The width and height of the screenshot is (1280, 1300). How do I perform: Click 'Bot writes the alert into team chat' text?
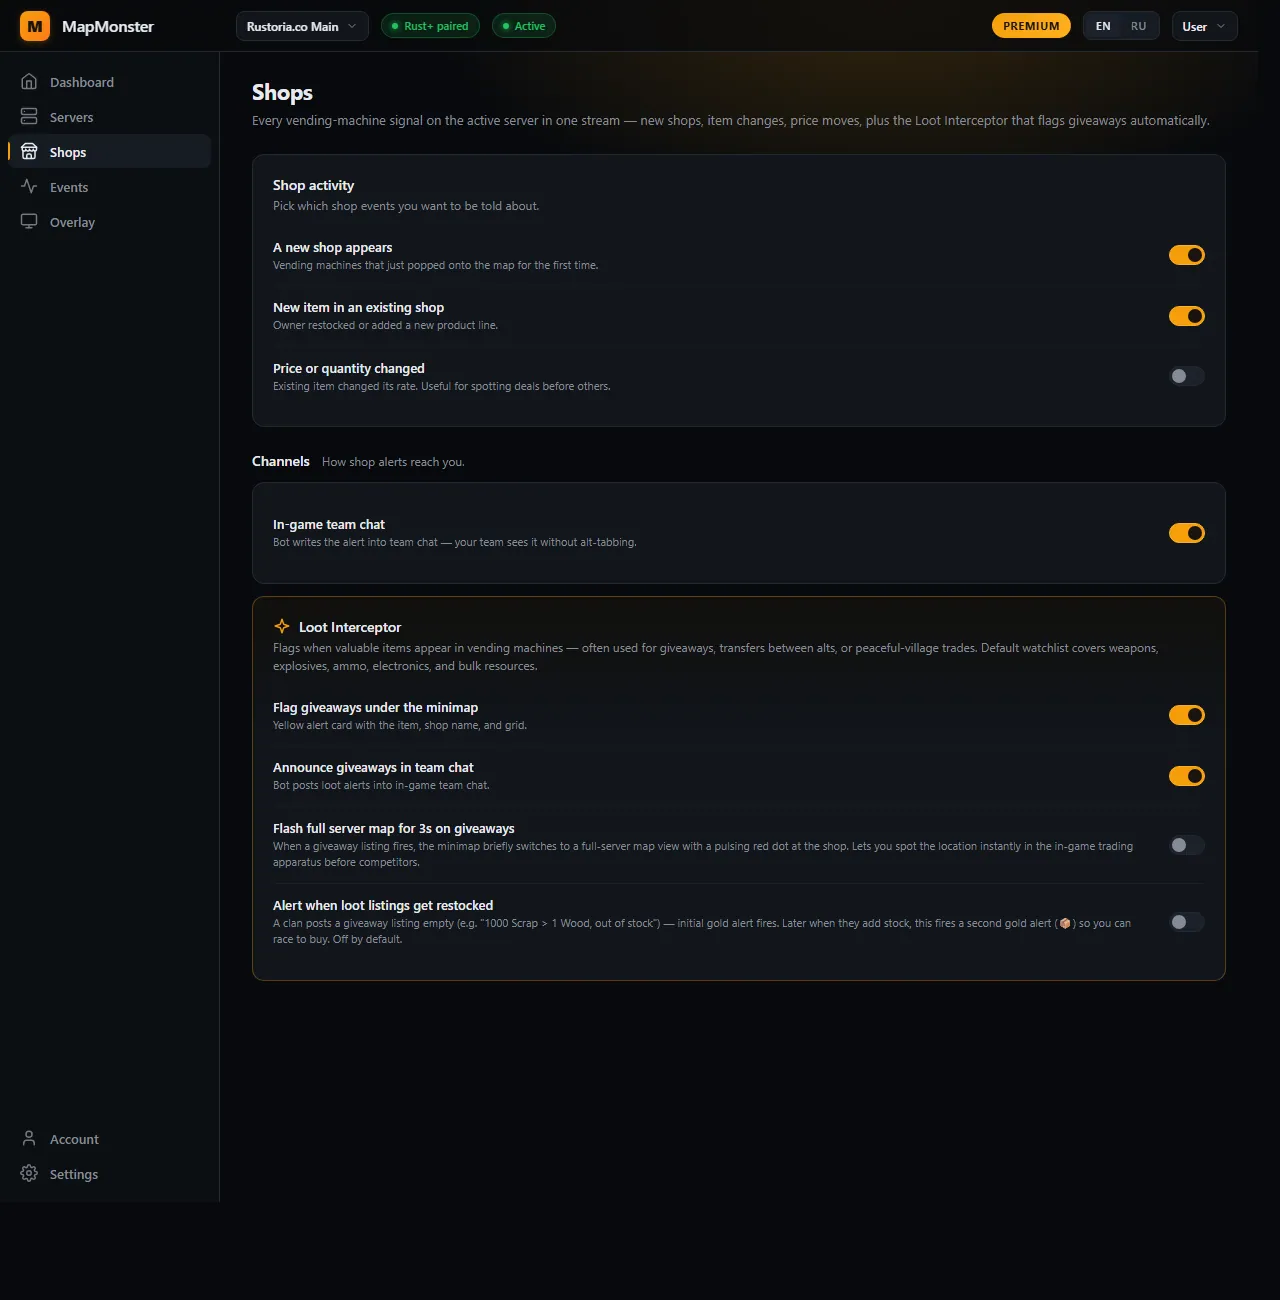coord(455,542)
